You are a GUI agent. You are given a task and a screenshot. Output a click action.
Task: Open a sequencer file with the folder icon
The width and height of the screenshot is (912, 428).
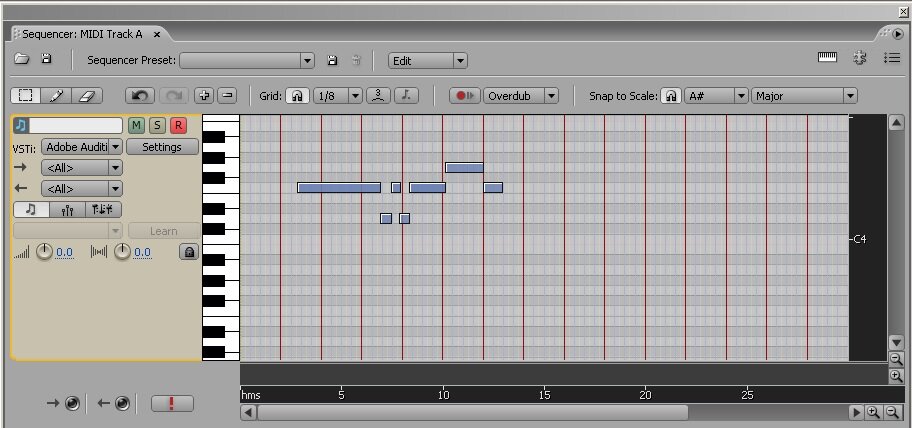coord(22,59)
